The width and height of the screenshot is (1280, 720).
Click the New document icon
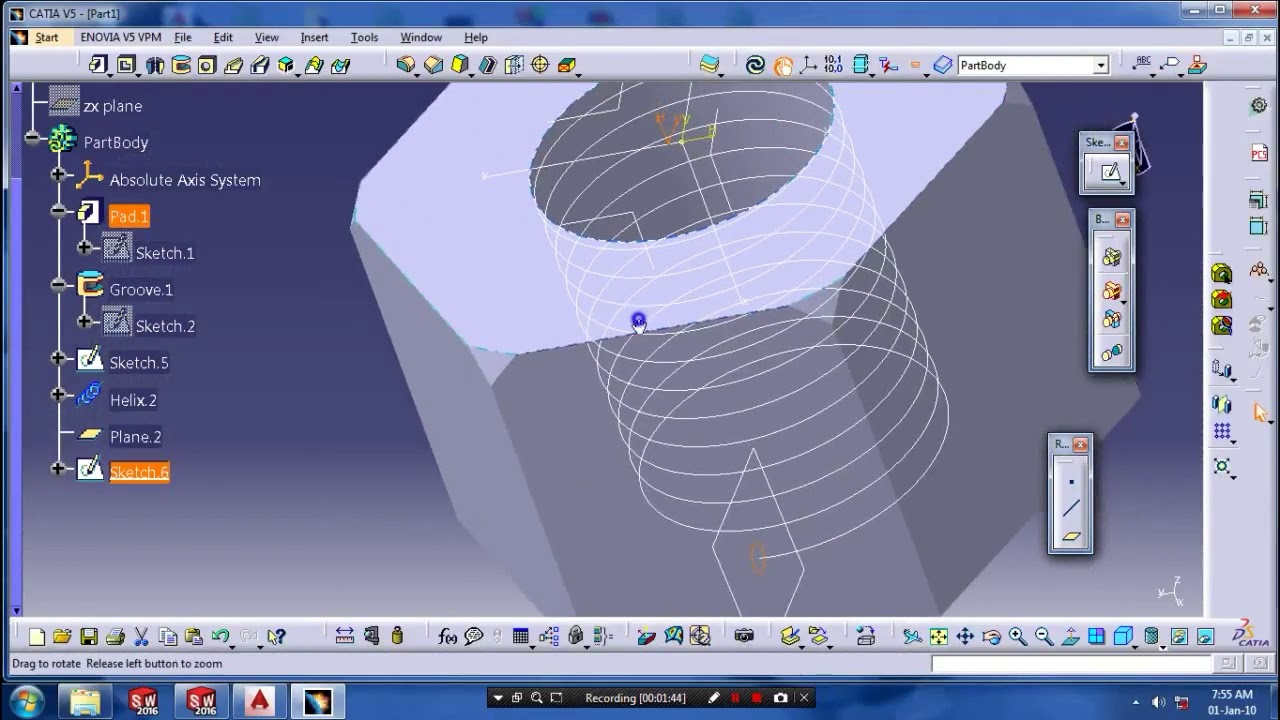click(37, 636)
